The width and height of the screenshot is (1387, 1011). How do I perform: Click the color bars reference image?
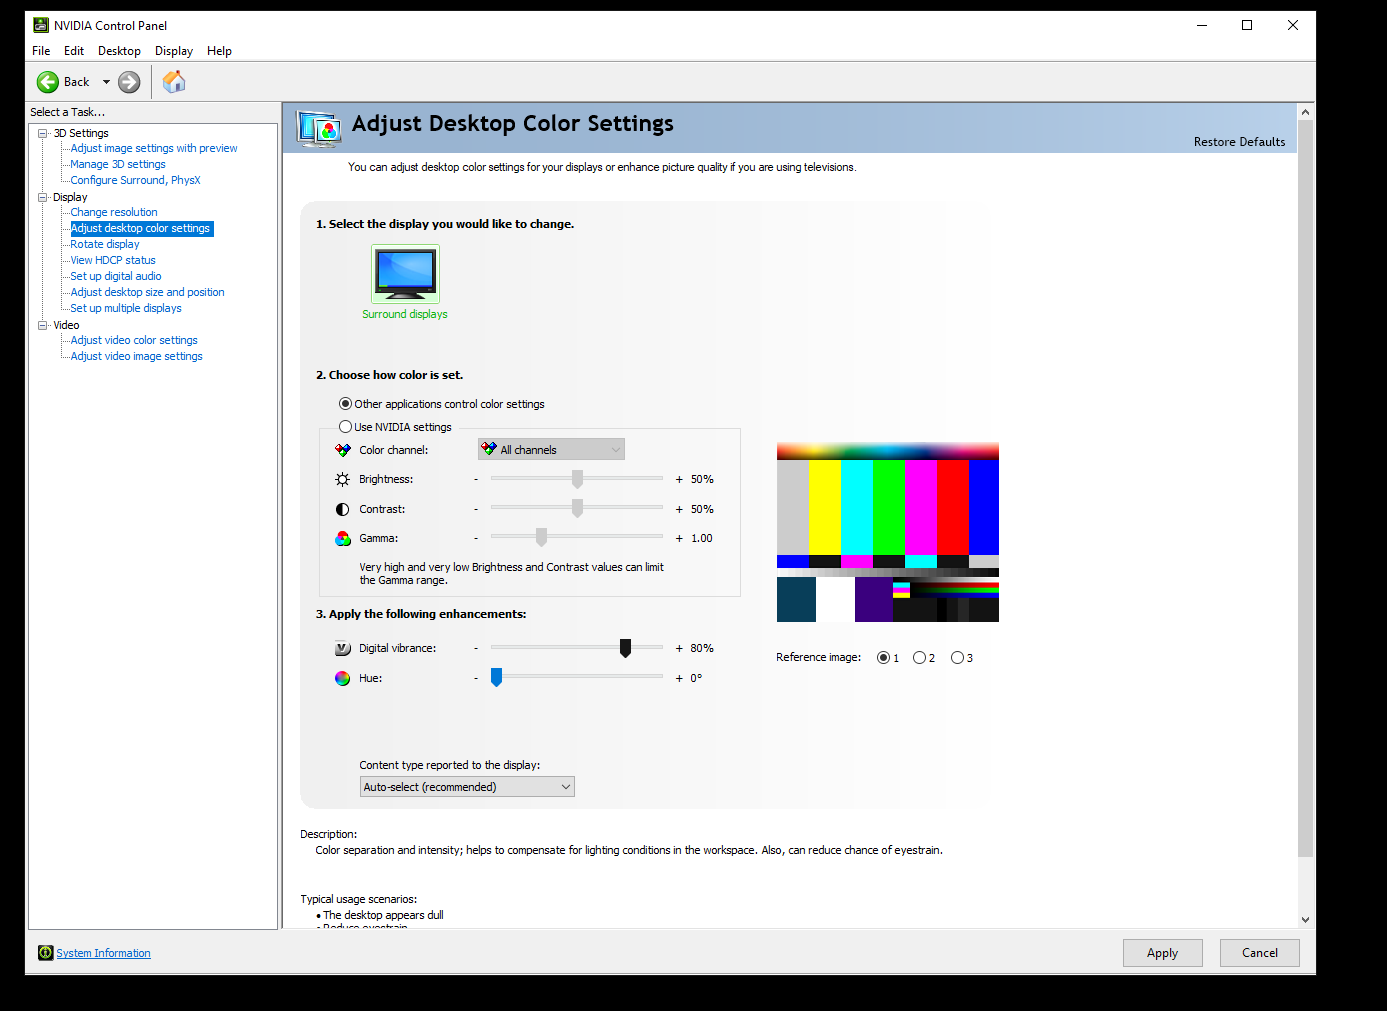[888, 532]
